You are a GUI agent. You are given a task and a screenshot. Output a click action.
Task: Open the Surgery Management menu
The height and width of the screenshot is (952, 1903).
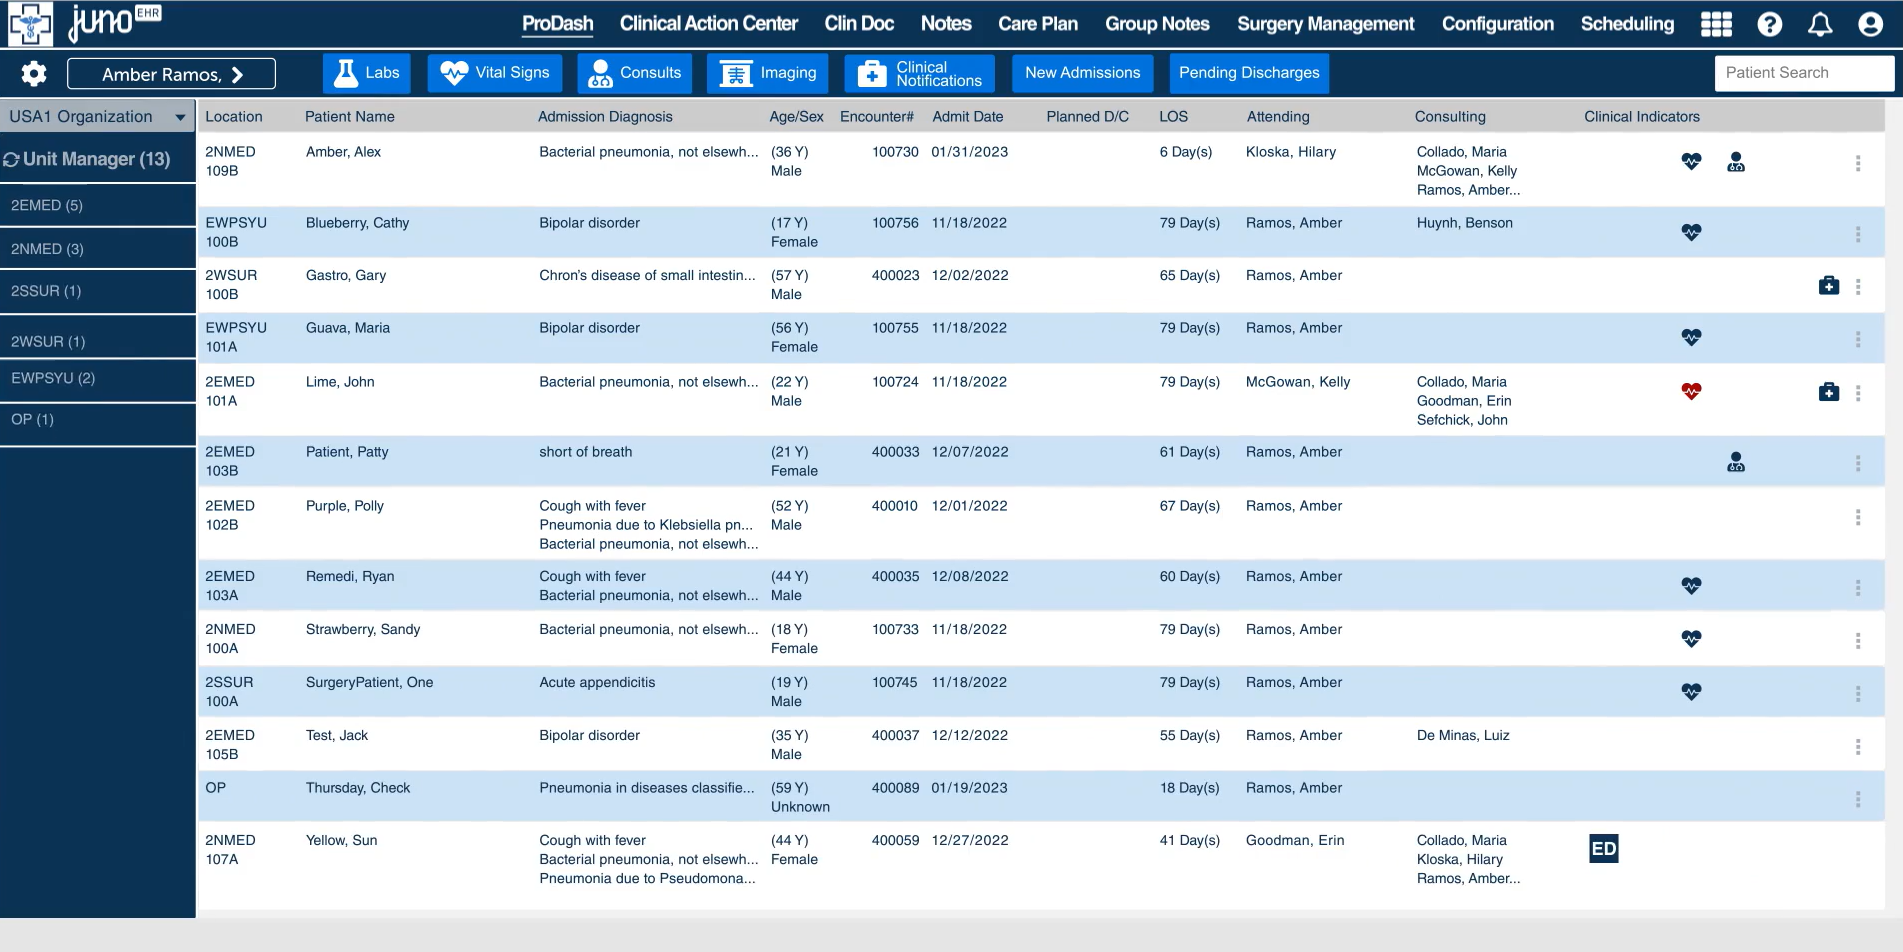point(1326,23)
